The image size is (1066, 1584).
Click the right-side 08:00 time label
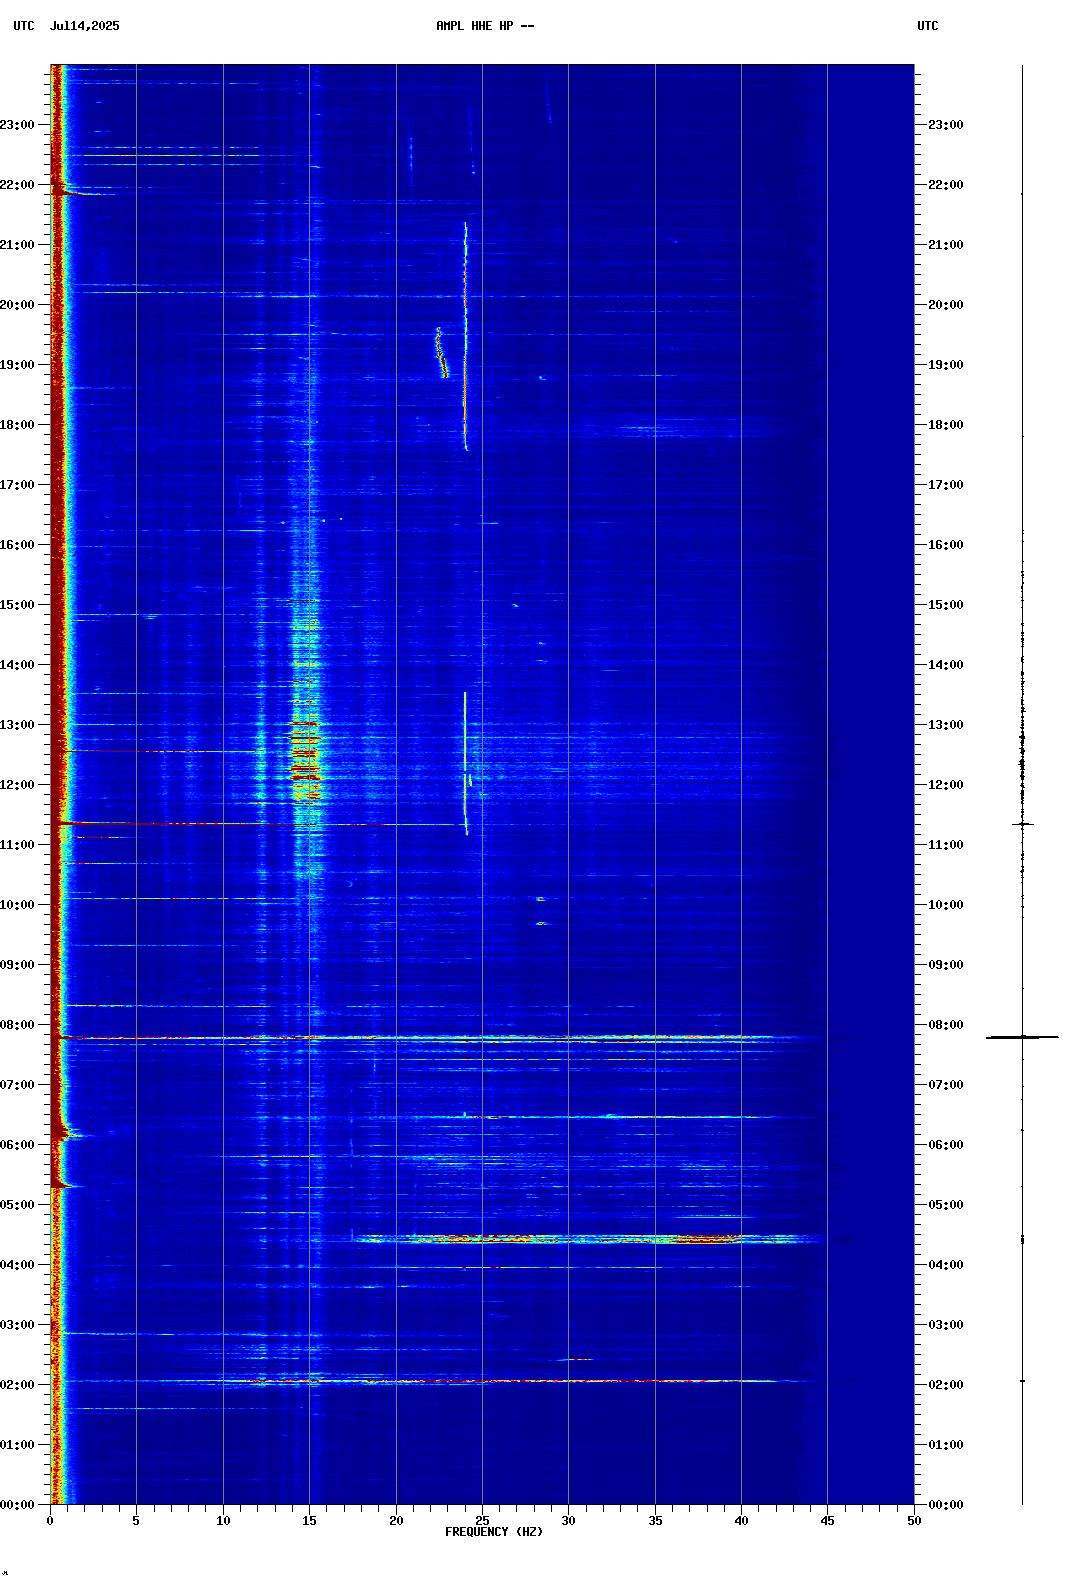[x=946, y=1025]
